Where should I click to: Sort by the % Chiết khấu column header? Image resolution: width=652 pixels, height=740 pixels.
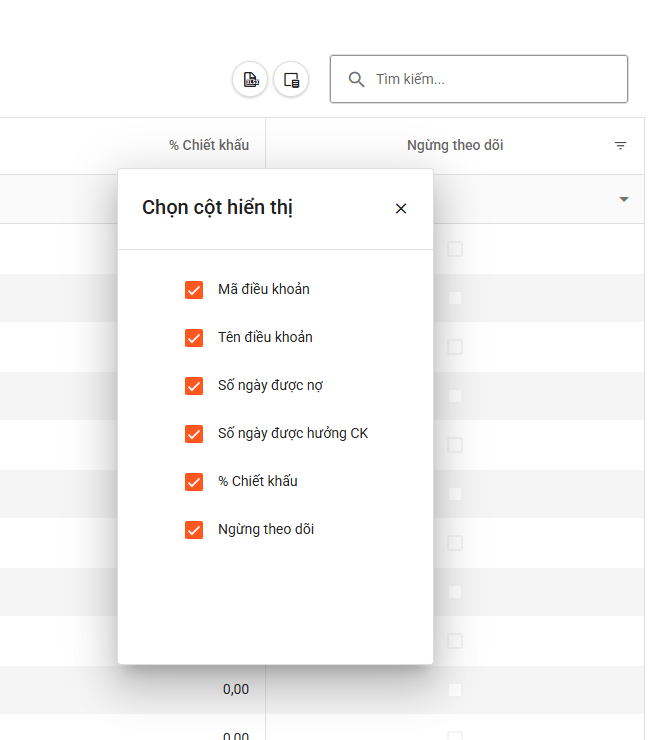(x=209, y=145)
